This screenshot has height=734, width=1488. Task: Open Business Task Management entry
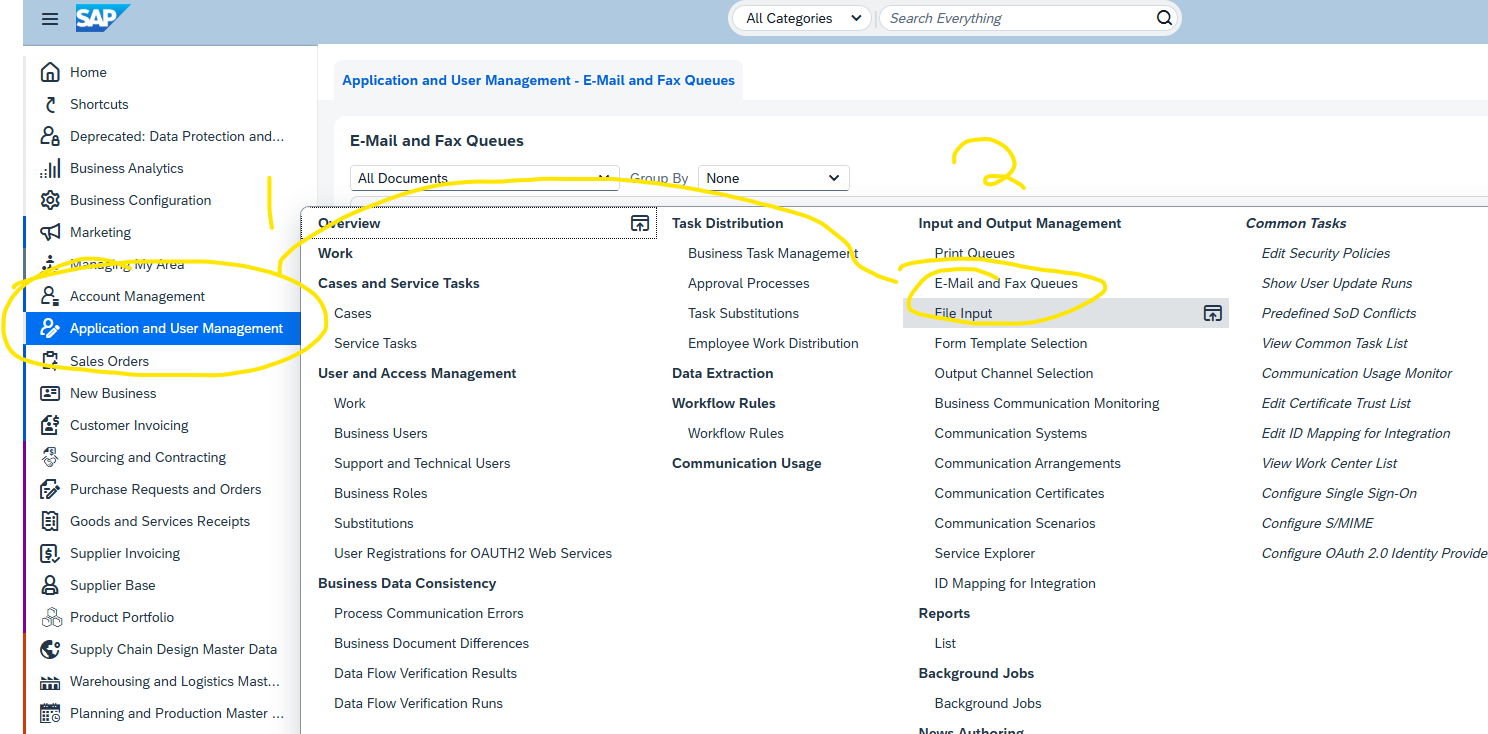(x=773, y=253)
